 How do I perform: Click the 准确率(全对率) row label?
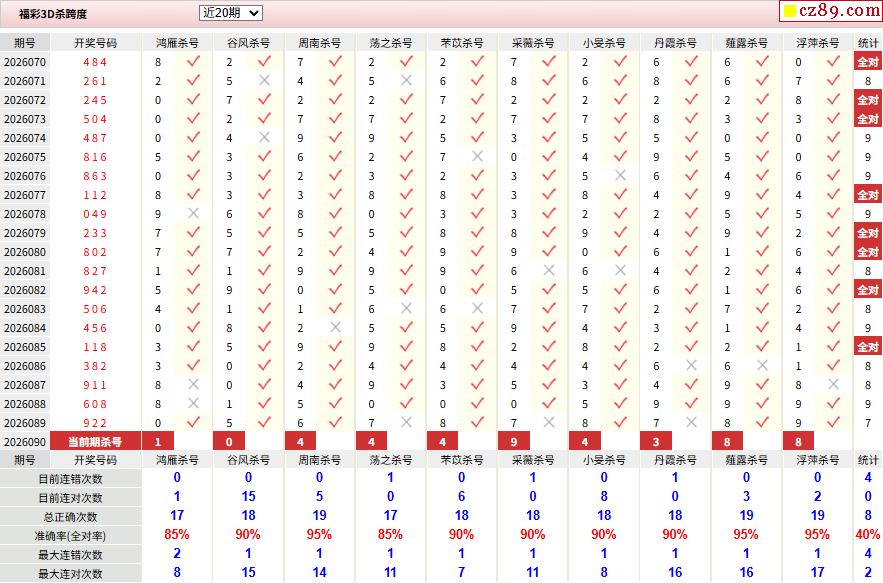70,536
